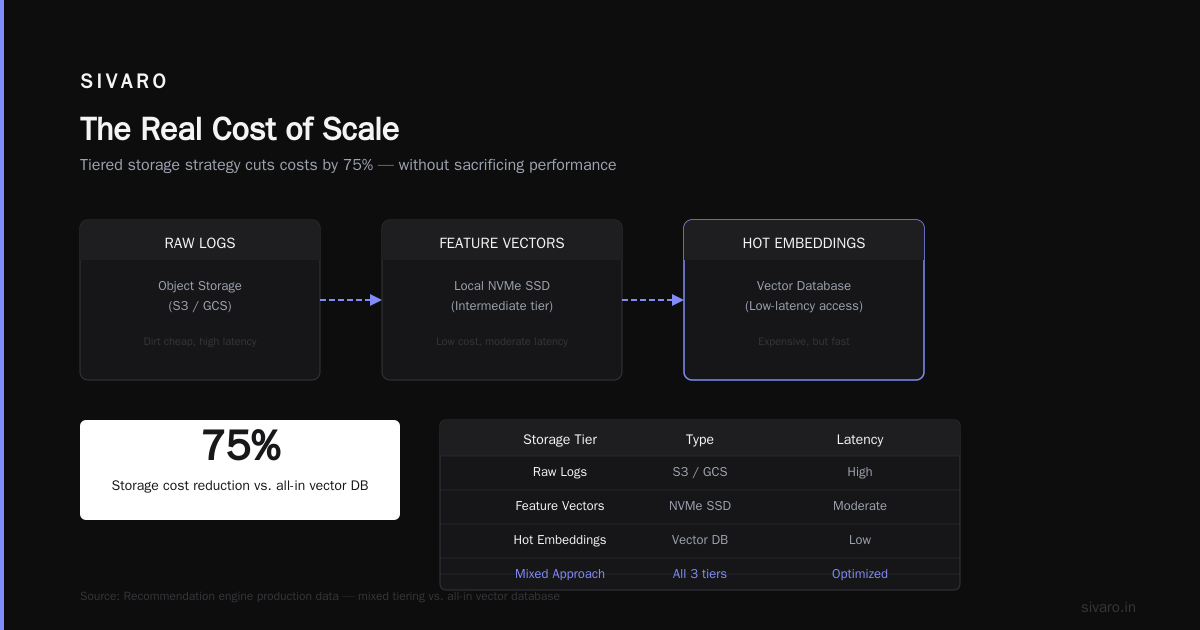Click the 'Type' column header

pyautogui.click(x=700, y=439)
